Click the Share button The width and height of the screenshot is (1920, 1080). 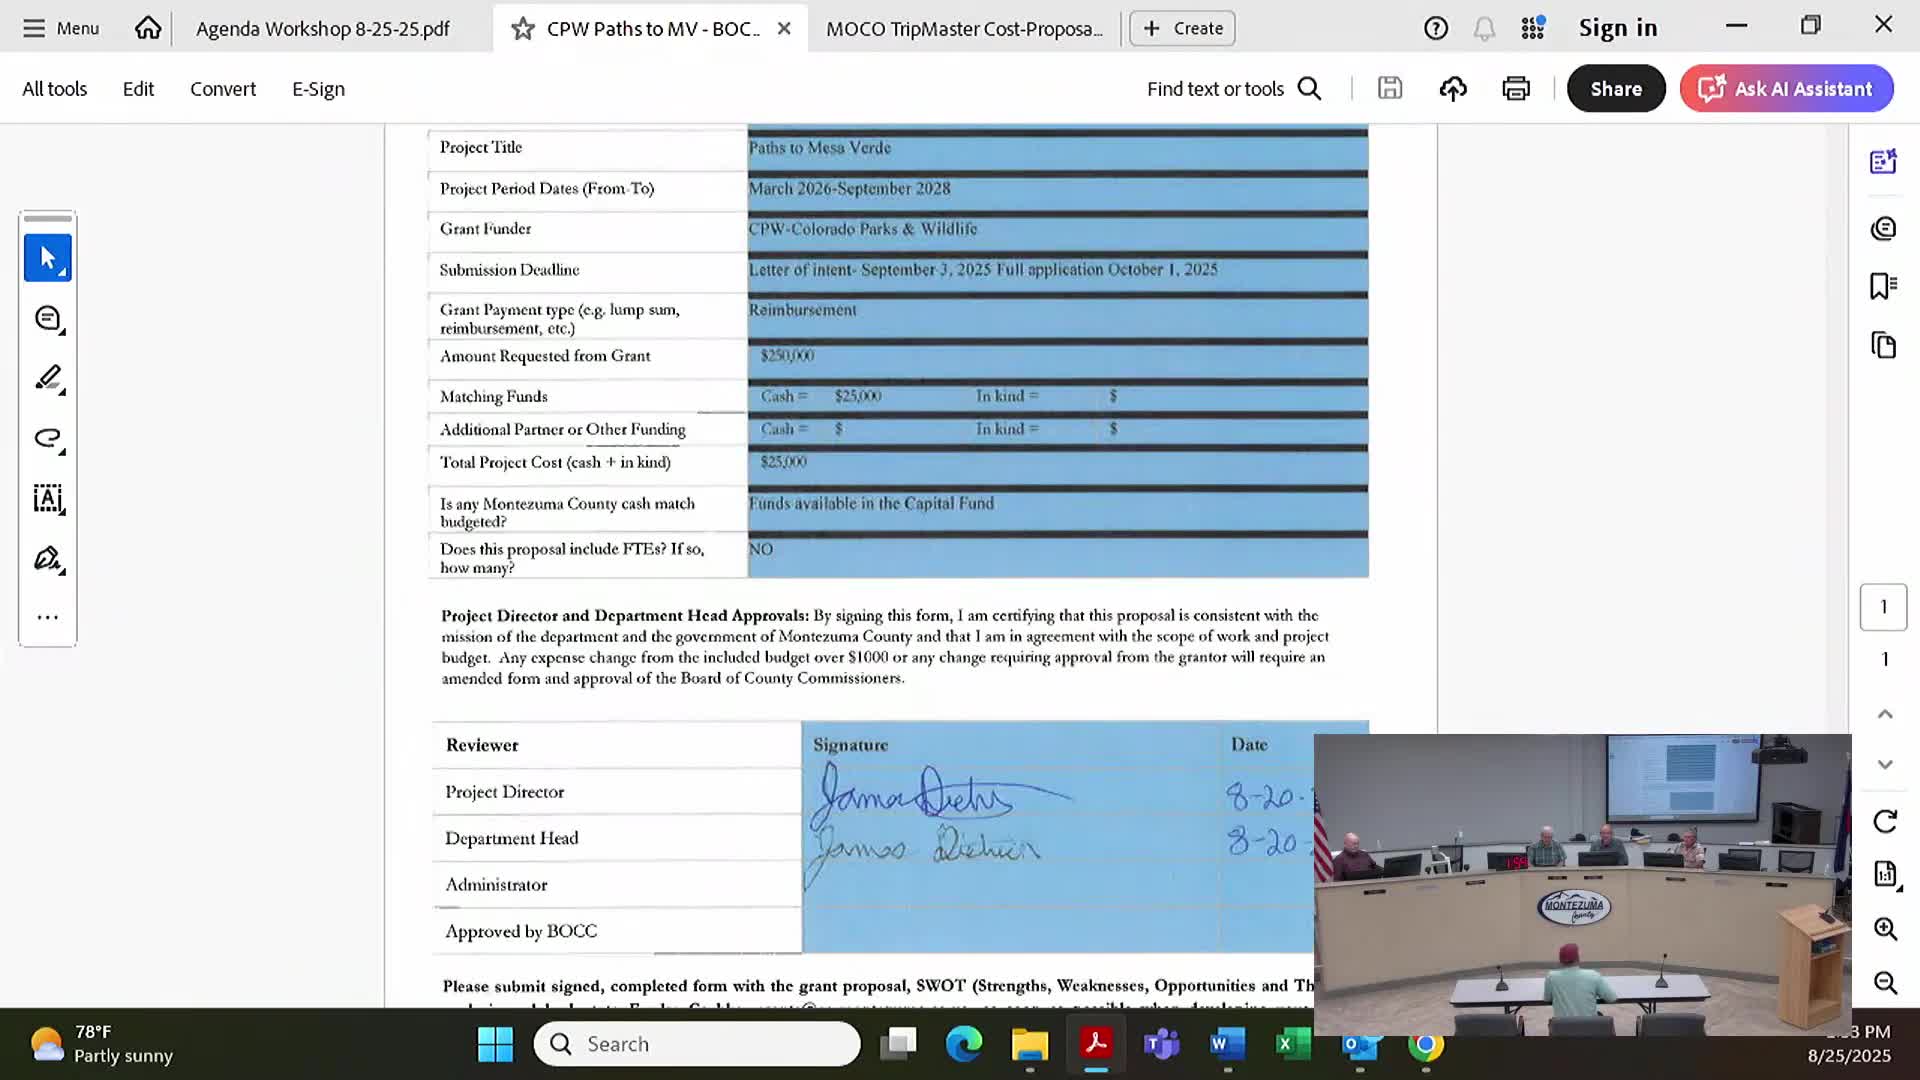point(1615,89)
